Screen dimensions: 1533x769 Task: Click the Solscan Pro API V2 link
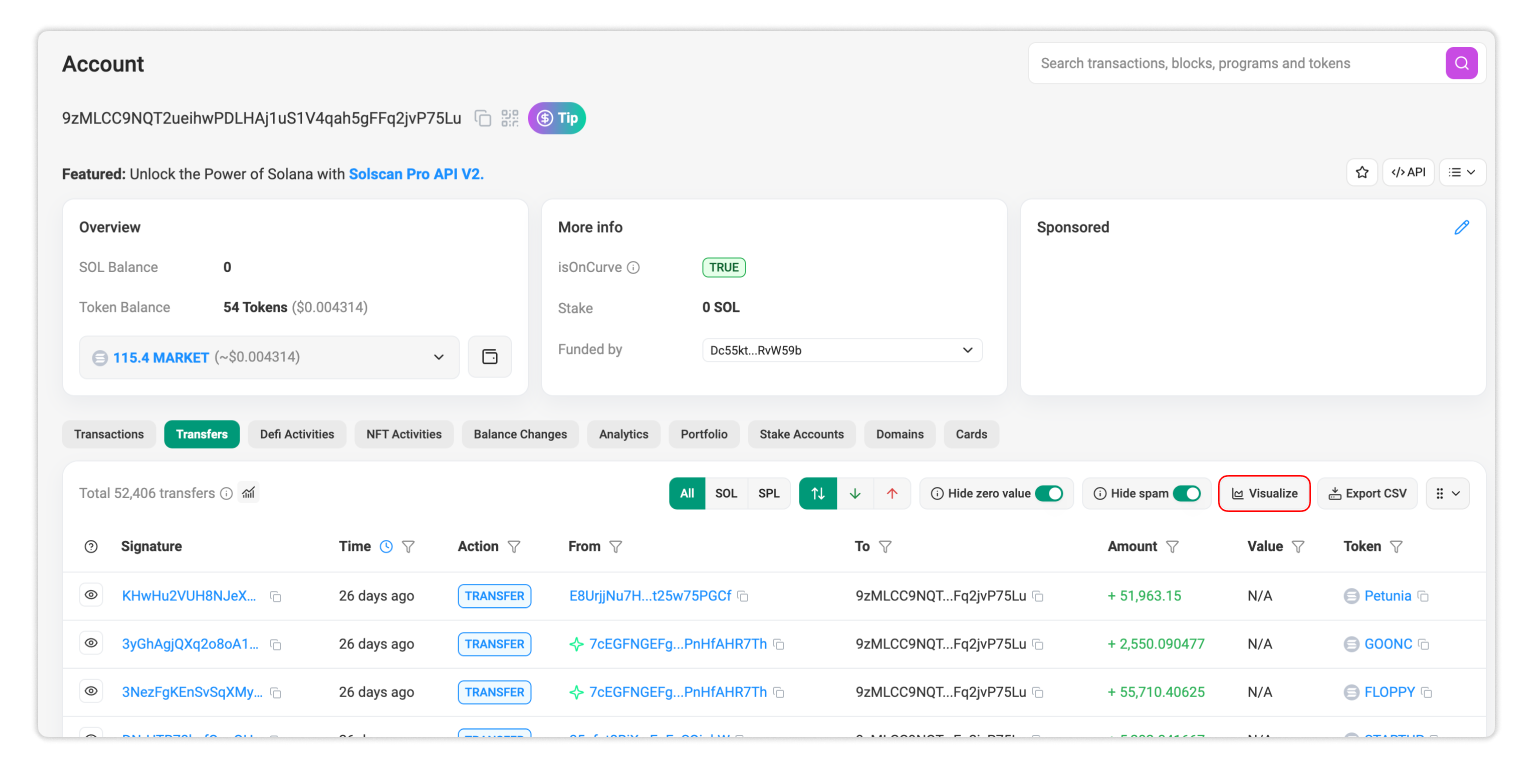[415, 173]
